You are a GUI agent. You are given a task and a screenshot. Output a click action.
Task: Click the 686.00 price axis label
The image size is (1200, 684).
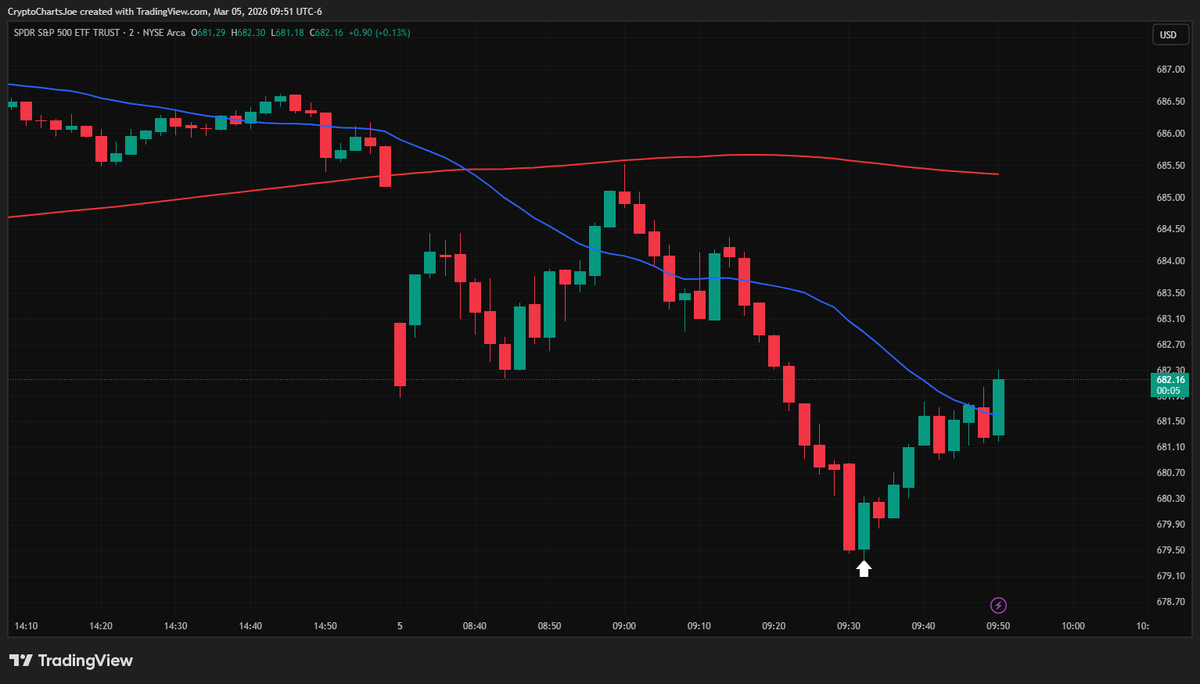pyautogui.click(x=1171, y=133)
